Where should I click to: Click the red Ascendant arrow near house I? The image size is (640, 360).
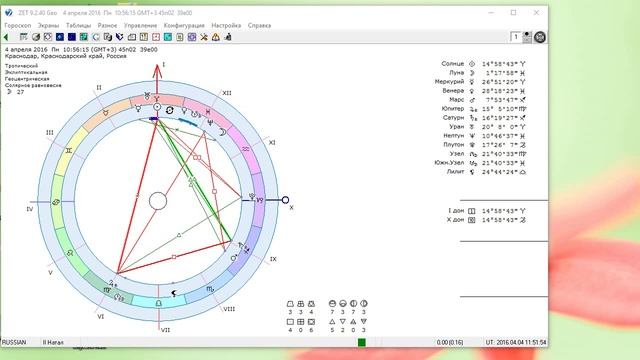pos(157,78)
